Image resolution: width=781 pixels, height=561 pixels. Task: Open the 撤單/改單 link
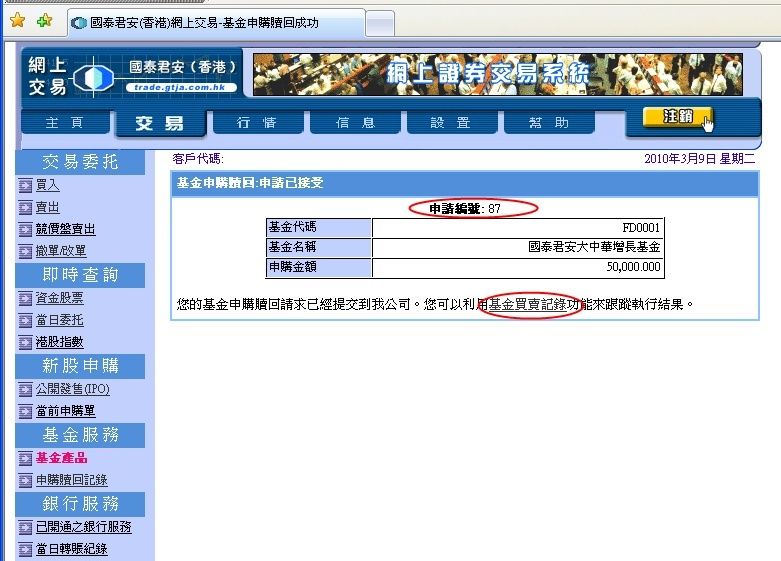click(x=61, y=251)
